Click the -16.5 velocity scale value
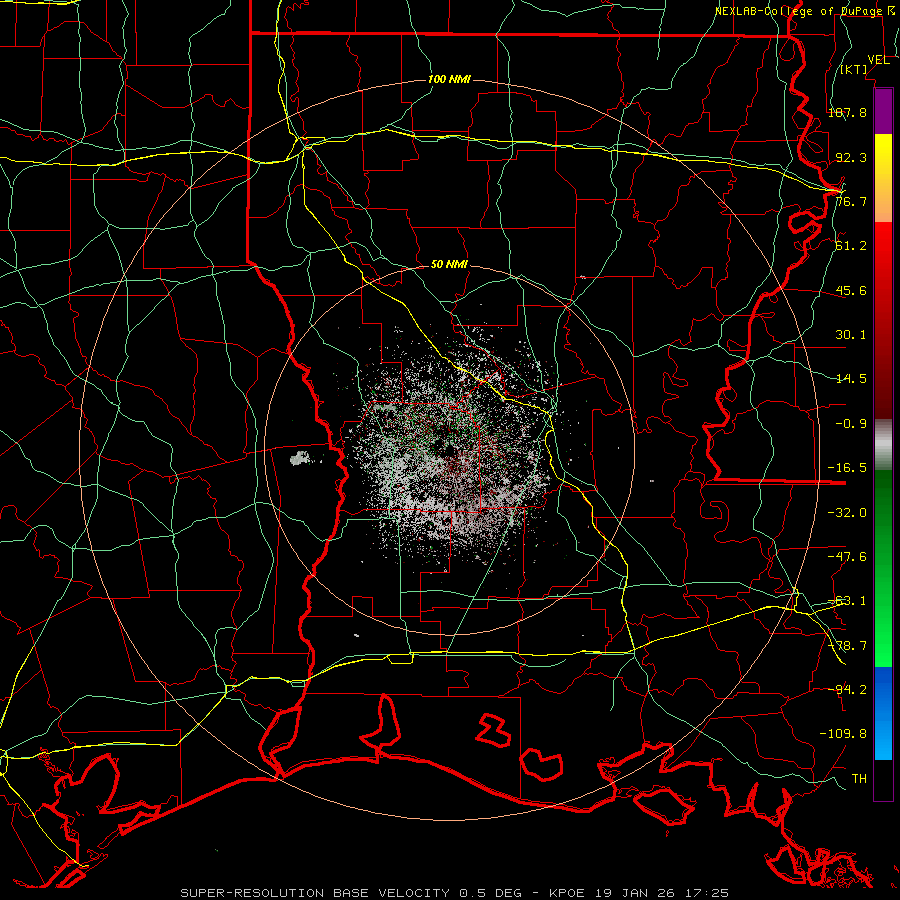Screen dimensions: 900x900 847,467
